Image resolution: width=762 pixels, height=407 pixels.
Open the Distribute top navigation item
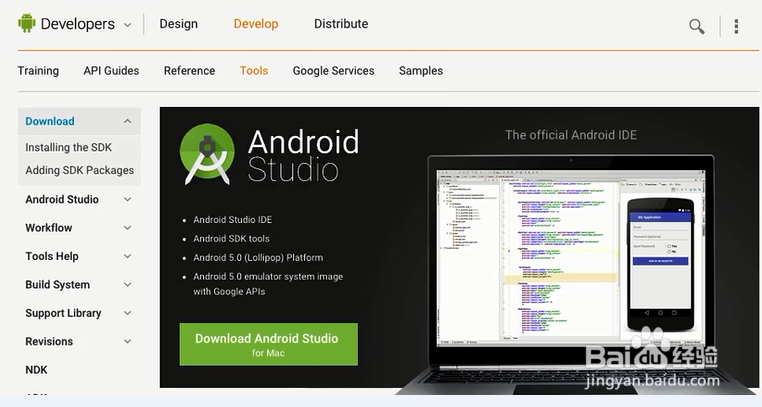tap(341, 24)
